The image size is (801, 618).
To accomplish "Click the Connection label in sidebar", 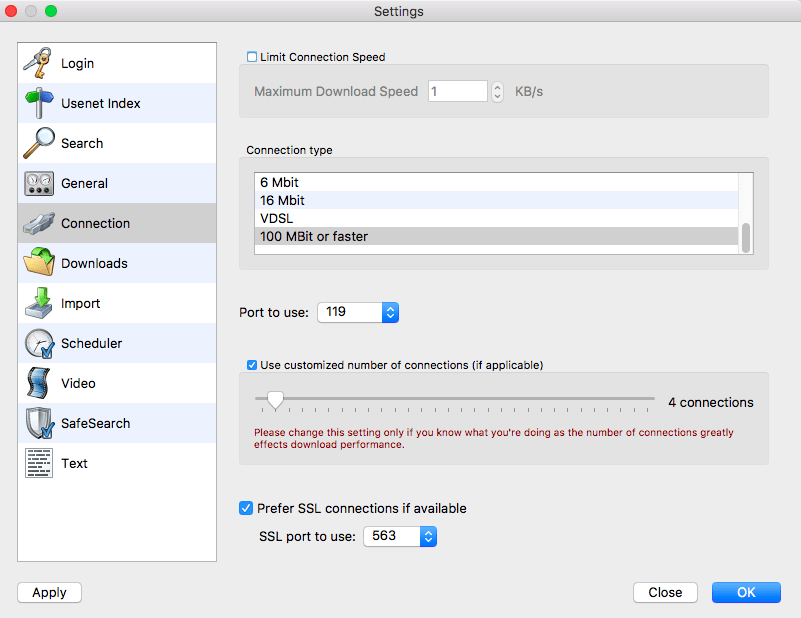I will click(96, 223).
